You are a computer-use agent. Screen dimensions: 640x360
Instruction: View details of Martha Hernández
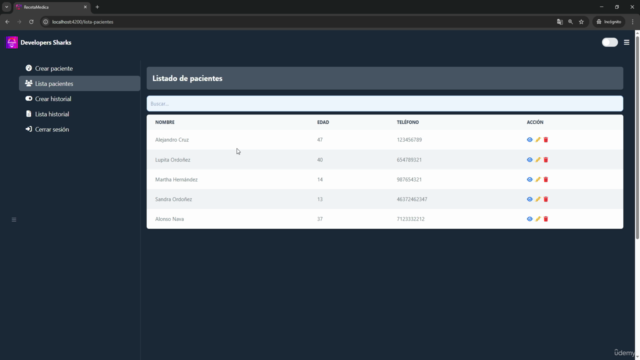[529, 179]
